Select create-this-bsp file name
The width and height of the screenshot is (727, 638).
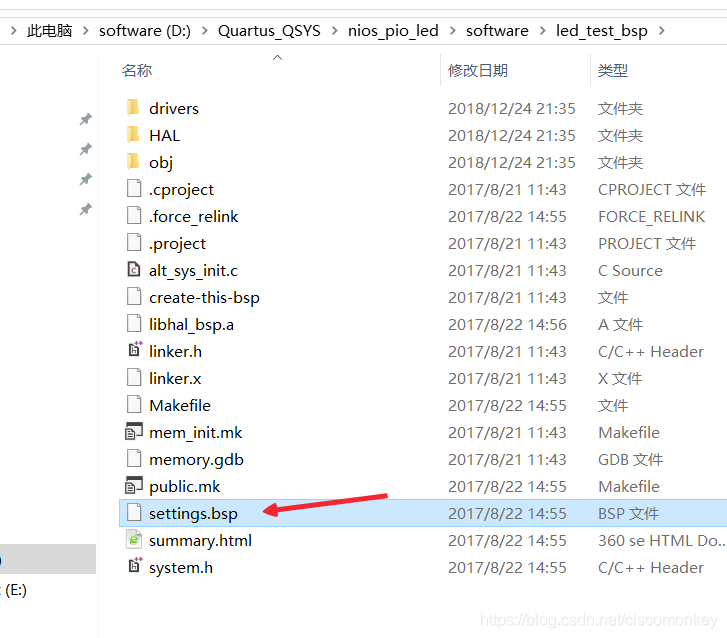click(x=204, y=298)
